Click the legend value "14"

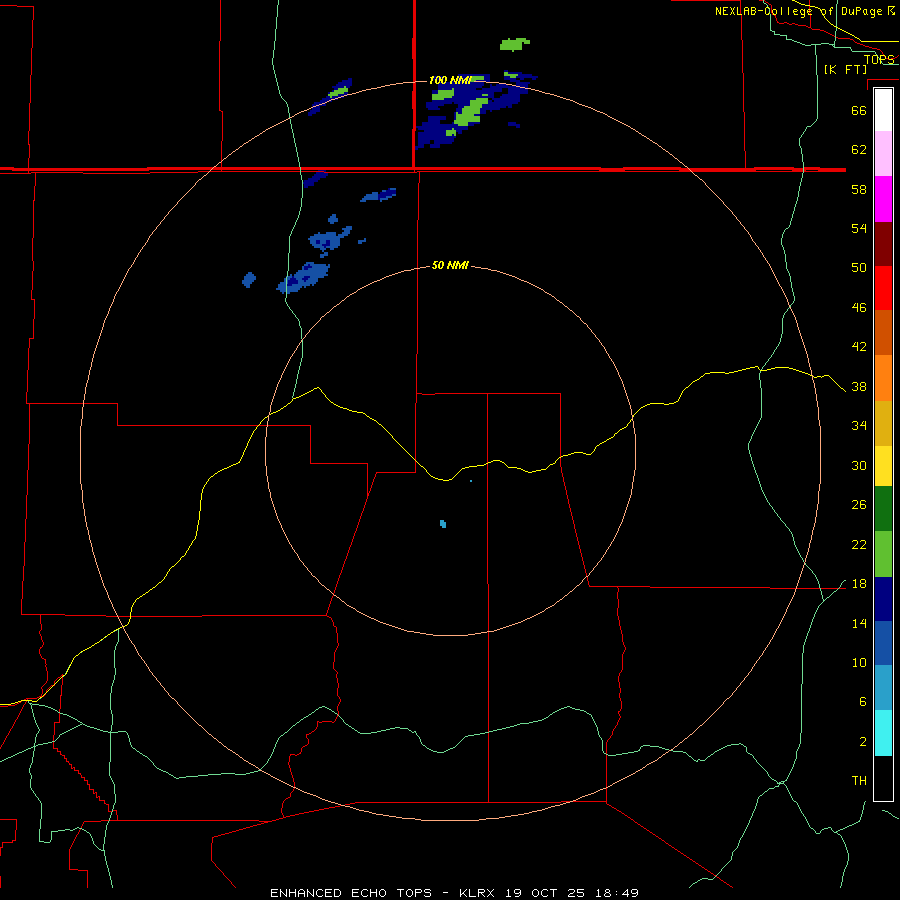click(859, 623)
